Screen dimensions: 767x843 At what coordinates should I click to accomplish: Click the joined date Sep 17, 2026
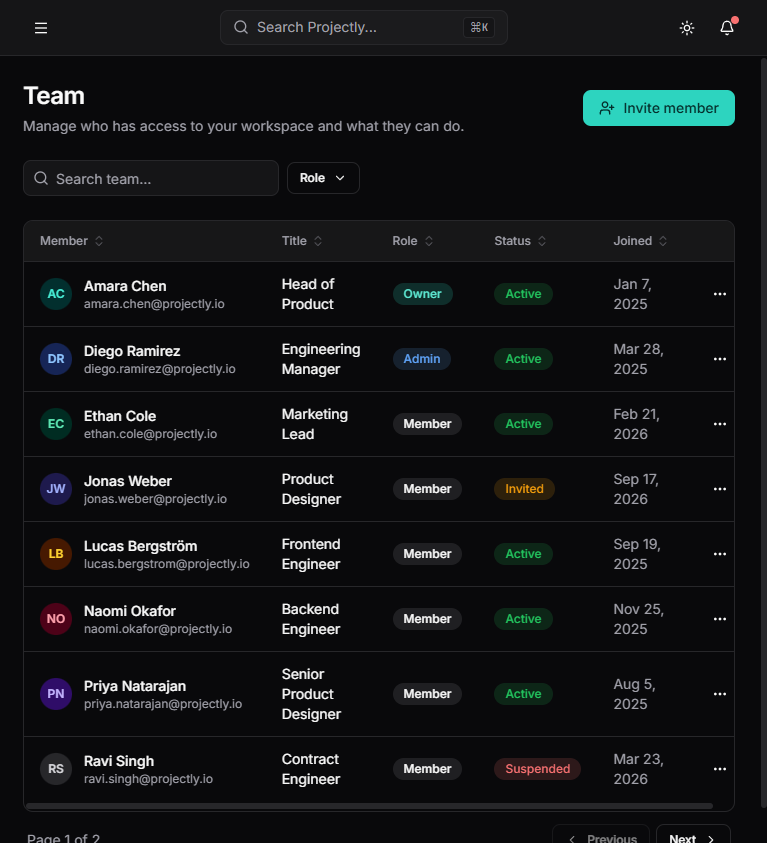click(636, 489)
